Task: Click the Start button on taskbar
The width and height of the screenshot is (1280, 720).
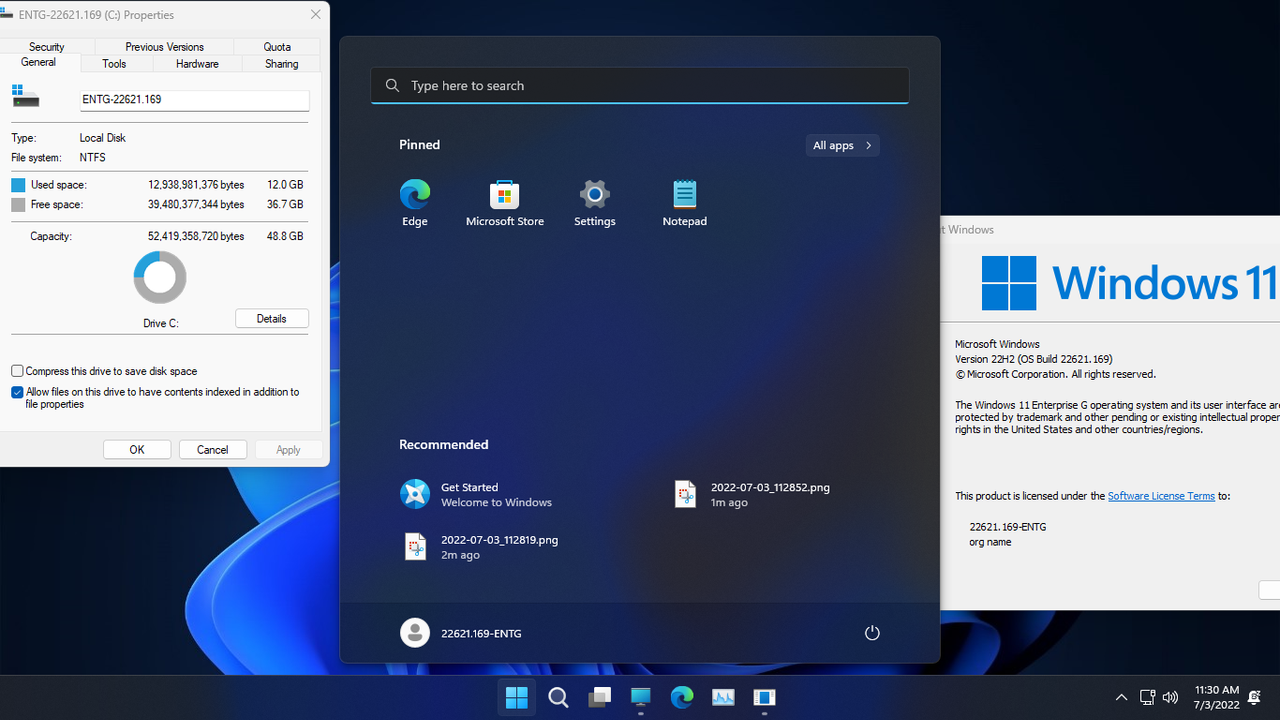Action: [x=517, y=697]
